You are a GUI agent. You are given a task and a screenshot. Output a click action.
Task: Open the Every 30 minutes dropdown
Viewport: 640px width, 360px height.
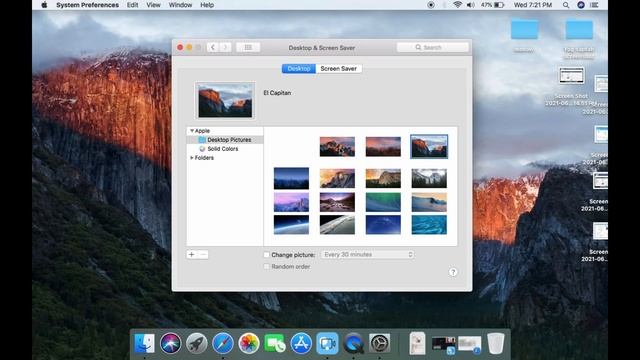367,255
